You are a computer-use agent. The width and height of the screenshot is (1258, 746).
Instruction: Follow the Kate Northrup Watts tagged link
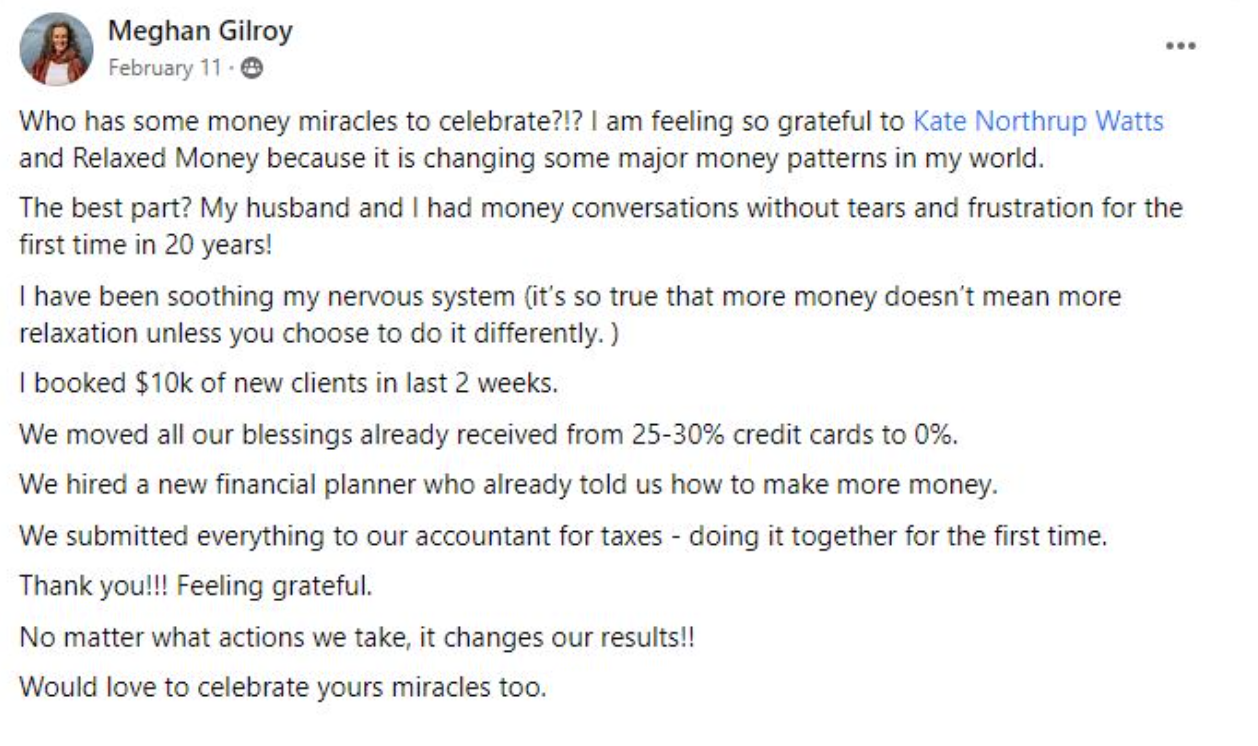[1039, 122]
